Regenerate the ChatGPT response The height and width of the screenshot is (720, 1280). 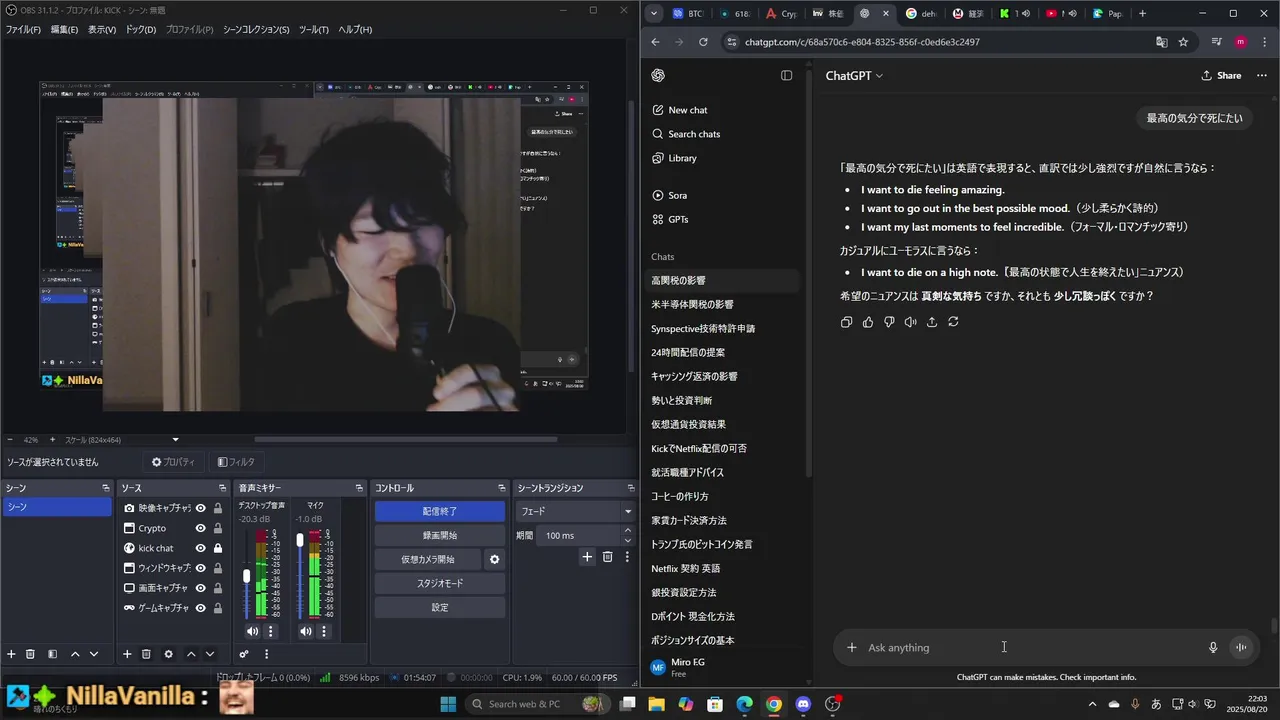click(953, 322)
